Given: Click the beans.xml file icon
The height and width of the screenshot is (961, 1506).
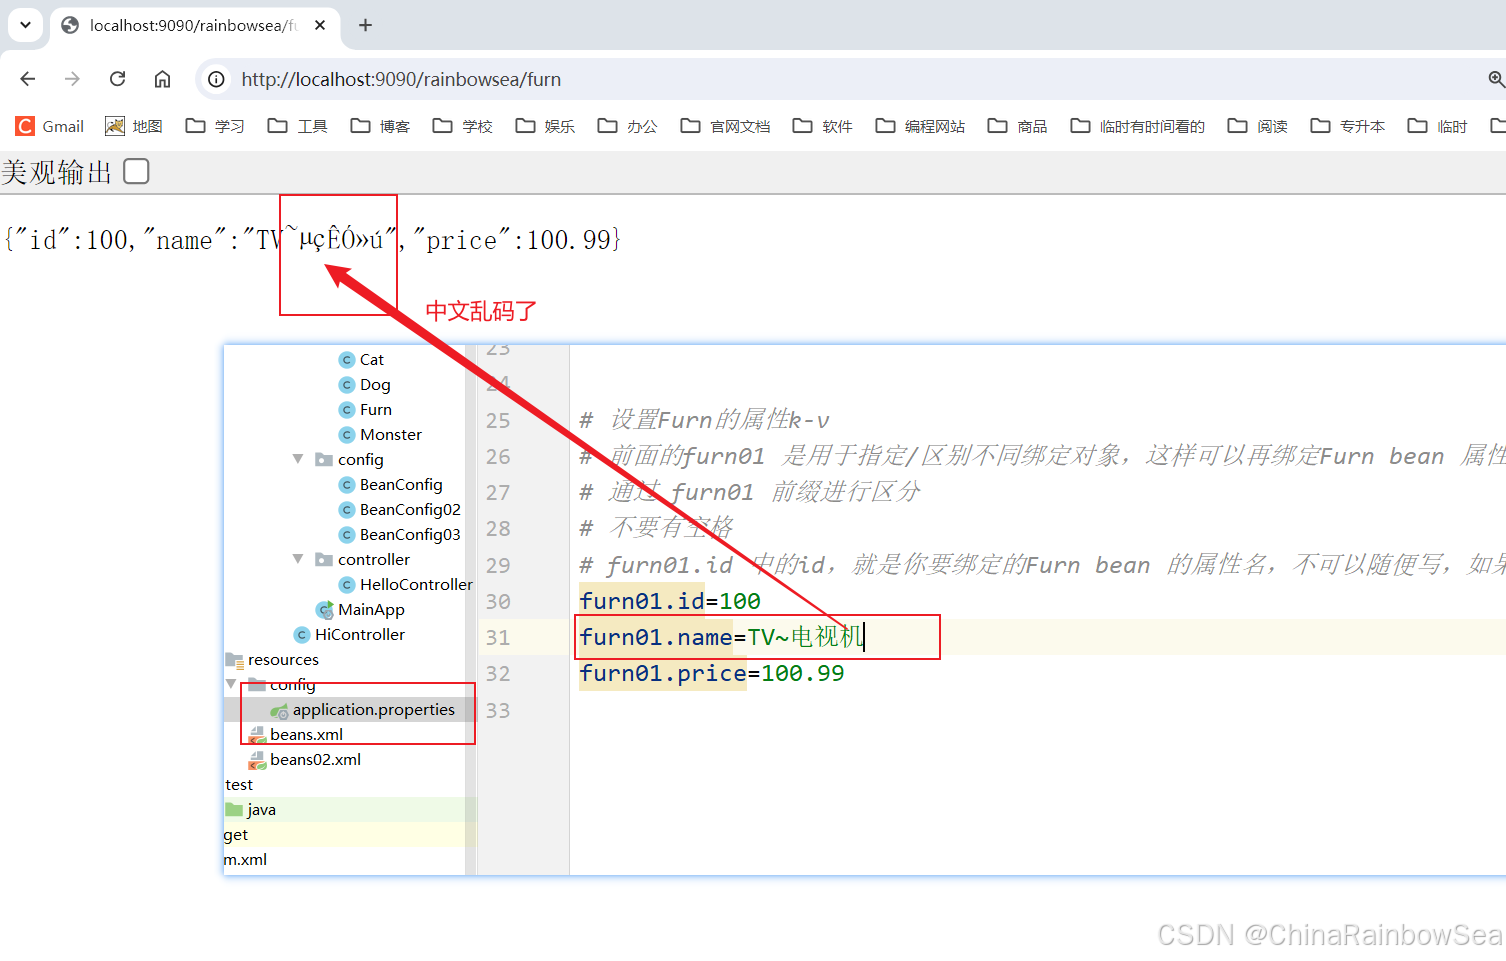Looking at the screenshot, I should coord(257,735).
